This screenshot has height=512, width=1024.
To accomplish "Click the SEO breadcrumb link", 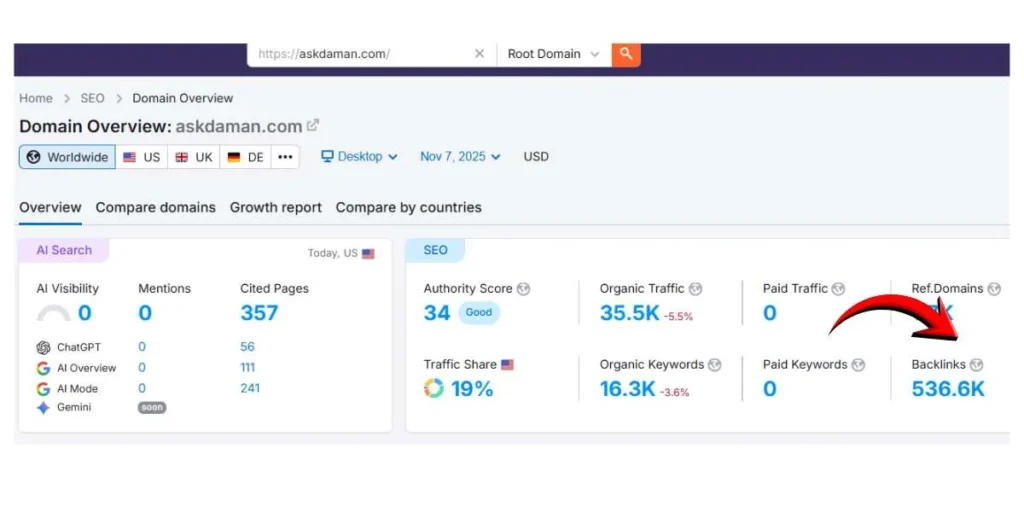I will [92, 98].
